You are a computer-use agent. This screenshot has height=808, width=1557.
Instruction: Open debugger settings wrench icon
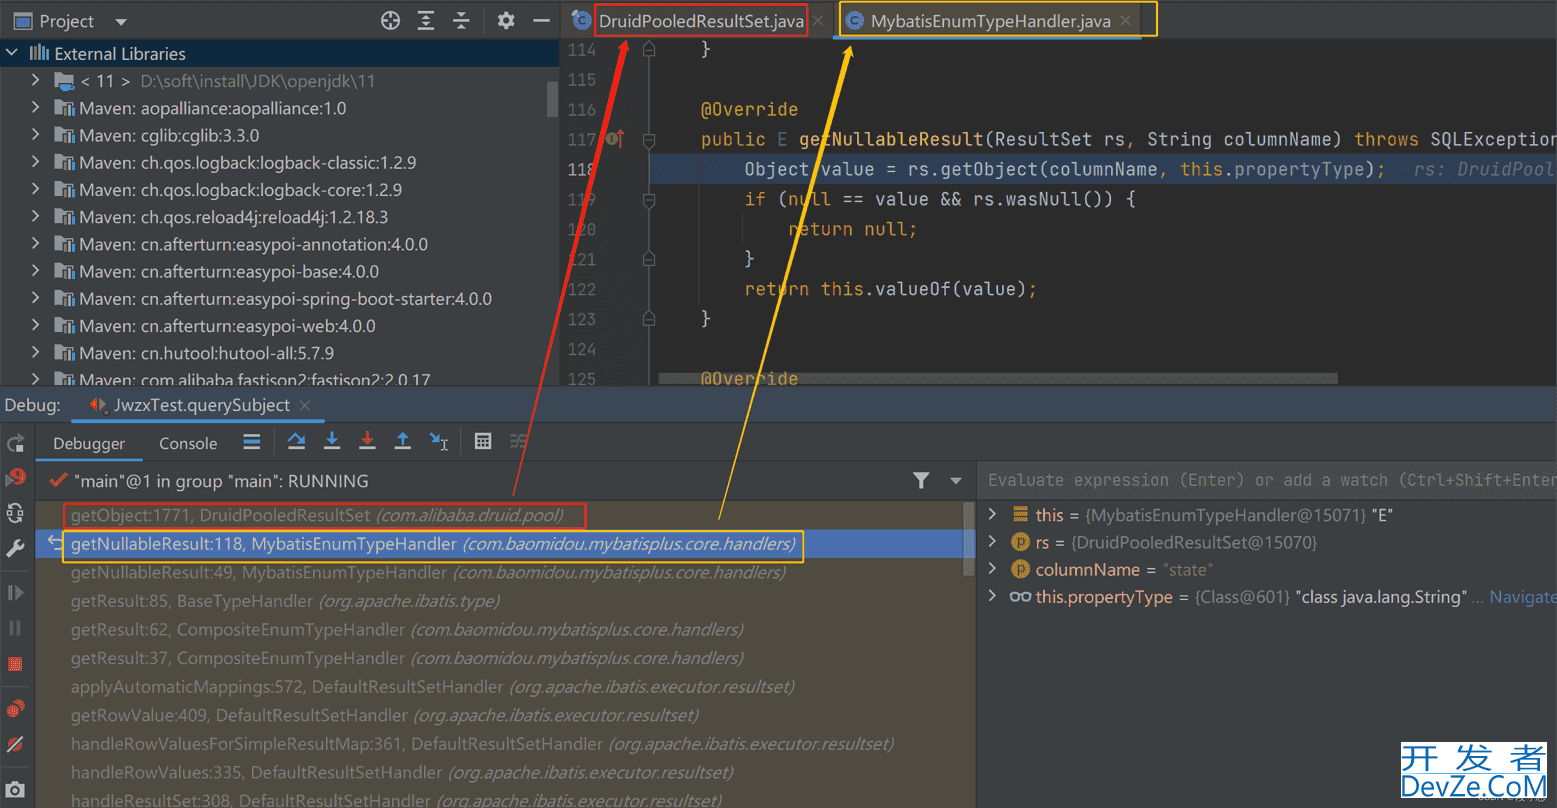tap(15, 548)
